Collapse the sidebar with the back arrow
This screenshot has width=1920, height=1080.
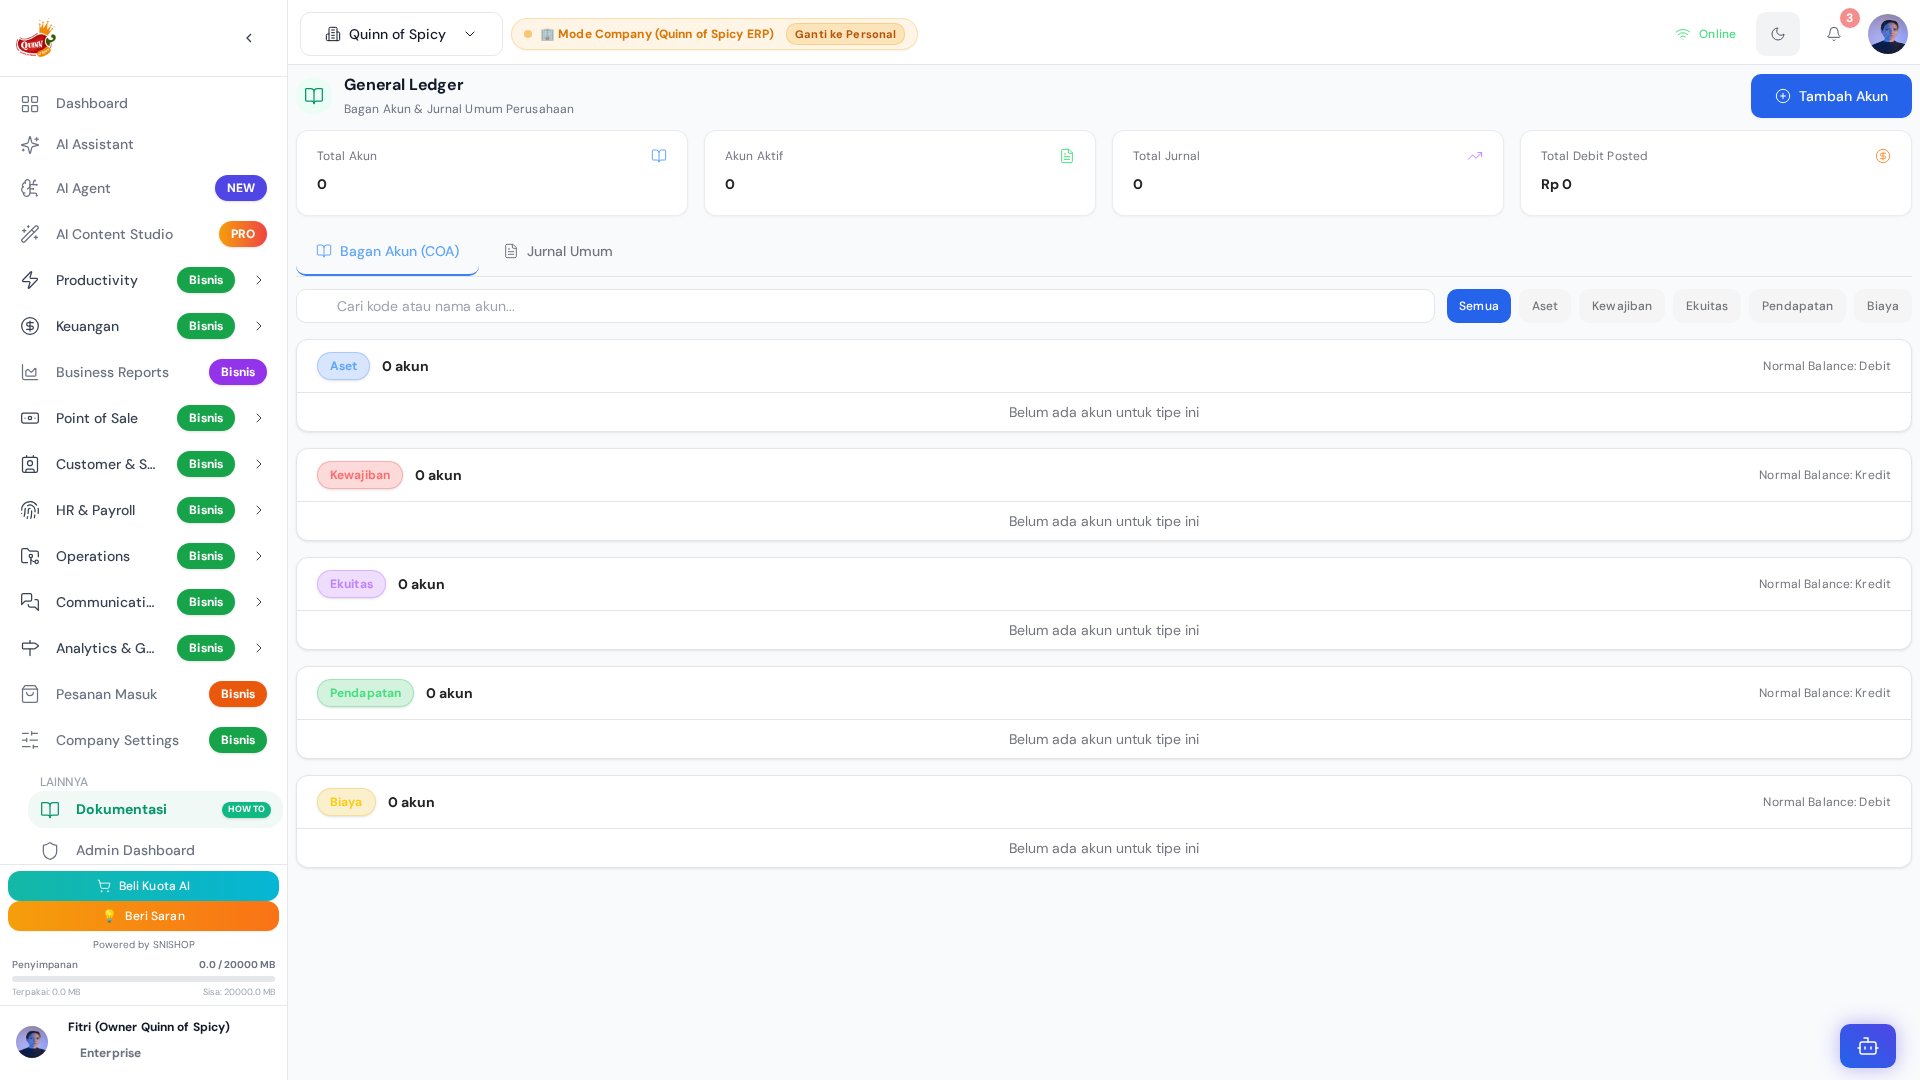[x=249, y=38]
